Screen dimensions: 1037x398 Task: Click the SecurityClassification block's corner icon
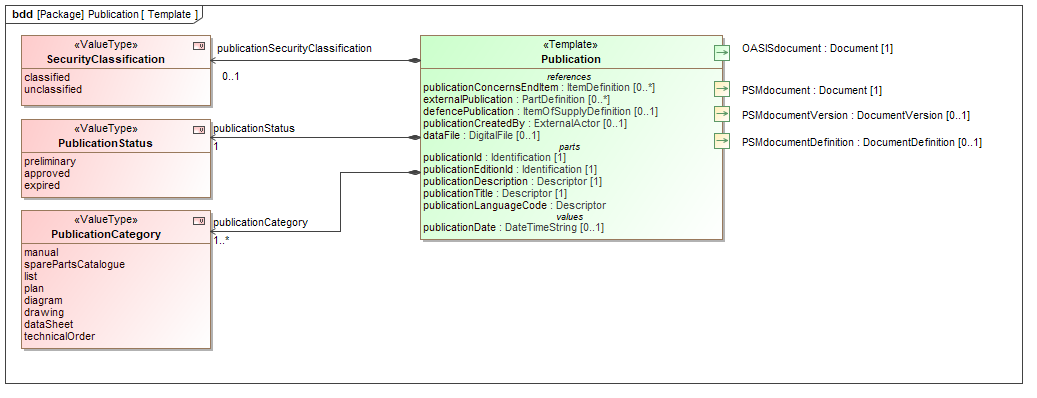tap(198, 46)
